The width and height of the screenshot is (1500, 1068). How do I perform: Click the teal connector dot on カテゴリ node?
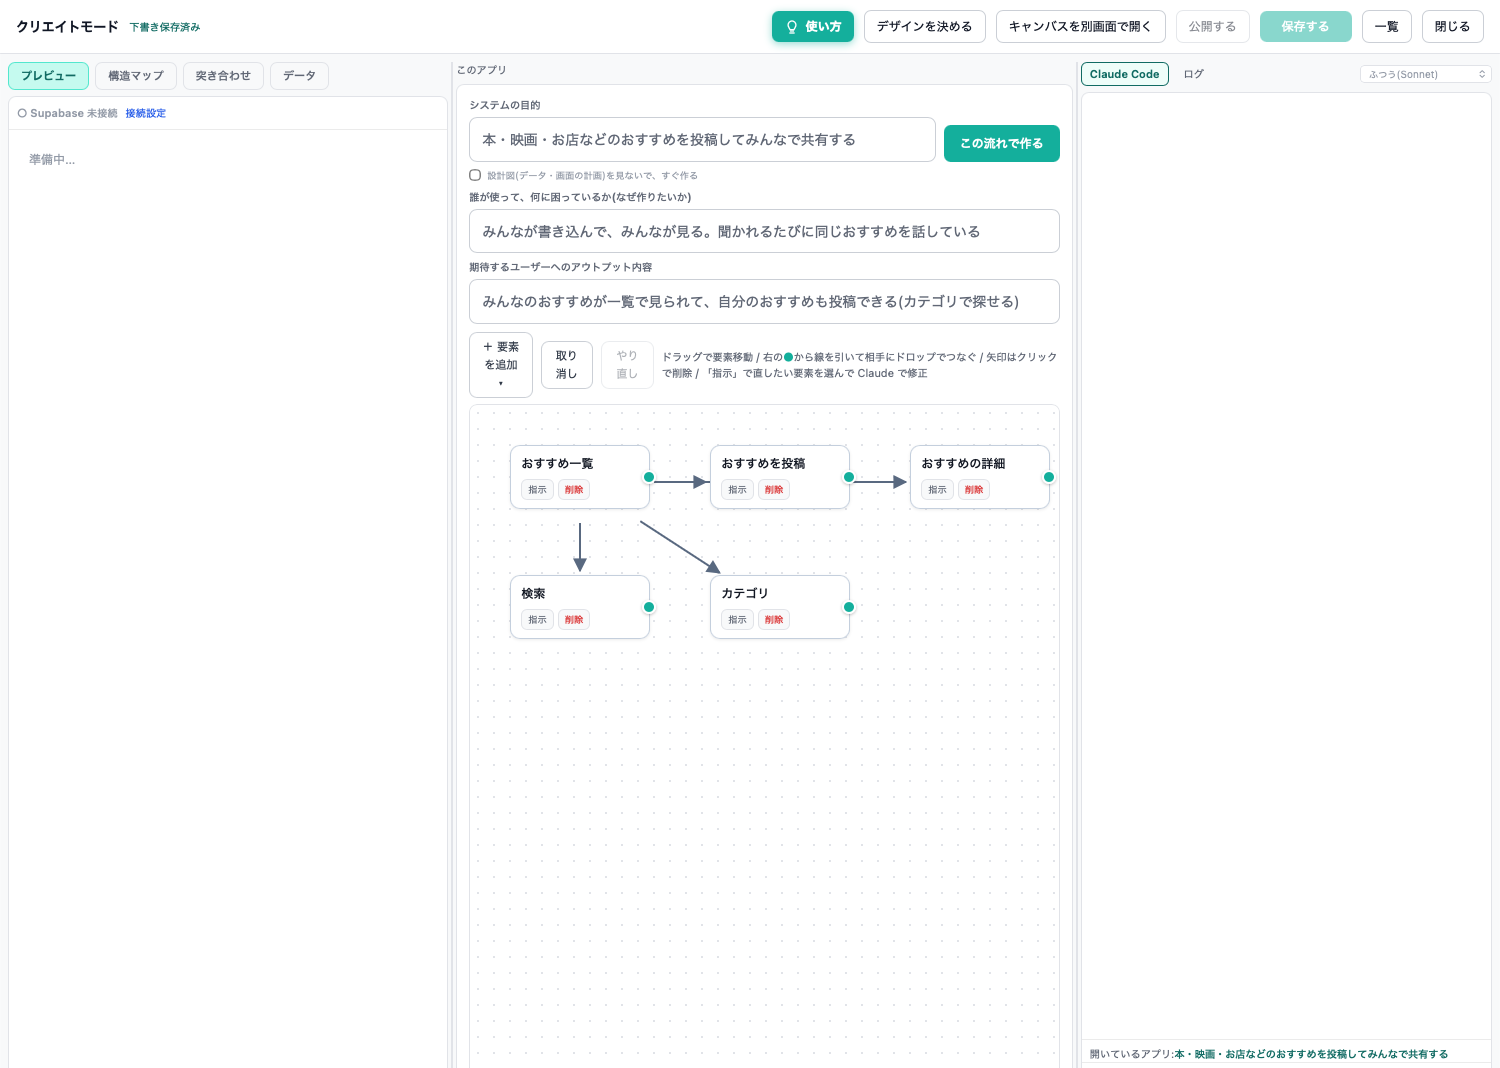849,607
